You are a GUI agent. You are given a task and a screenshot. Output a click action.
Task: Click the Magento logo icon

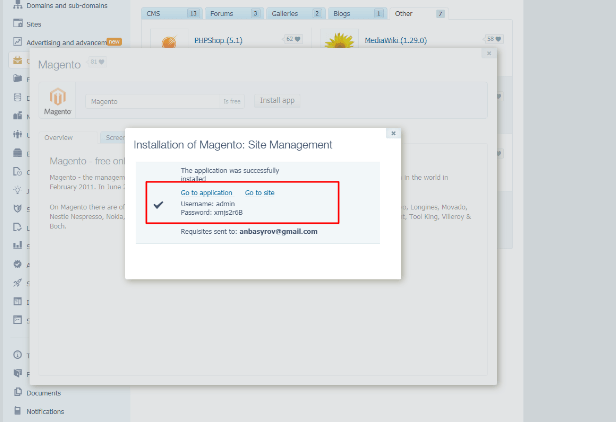pos(58,101)
